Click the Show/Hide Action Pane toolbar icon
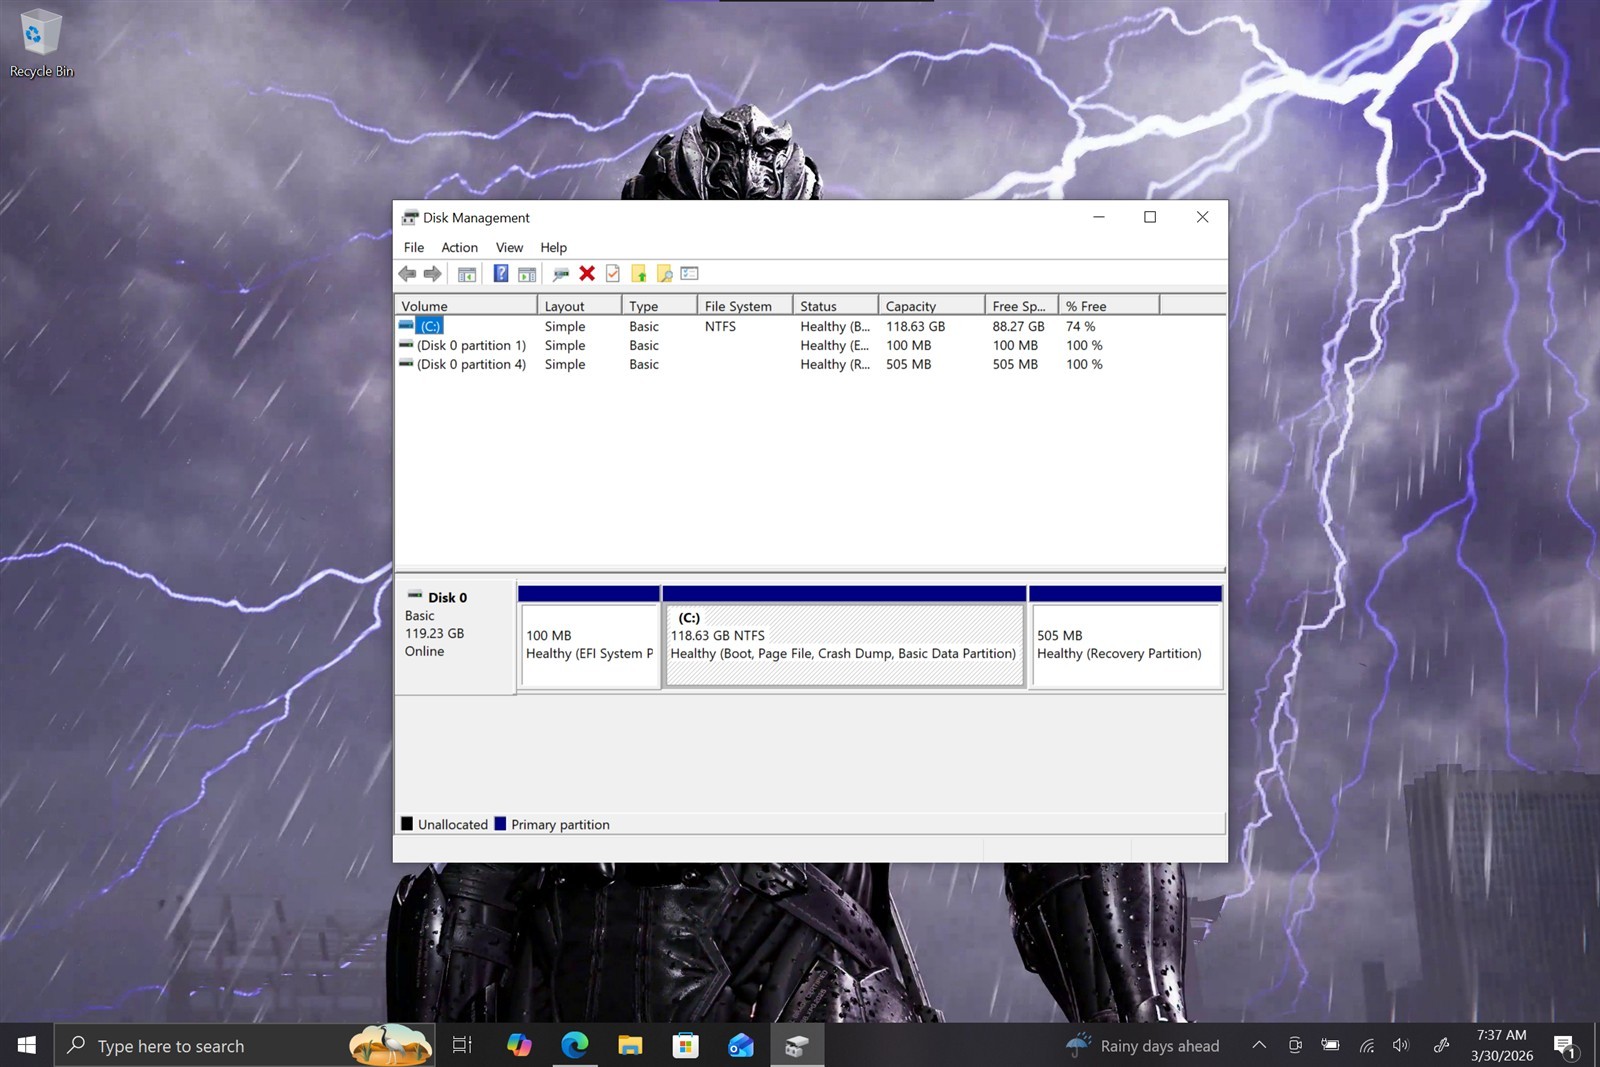This screenshot has width=1600, height=1067. pos(527,274)
